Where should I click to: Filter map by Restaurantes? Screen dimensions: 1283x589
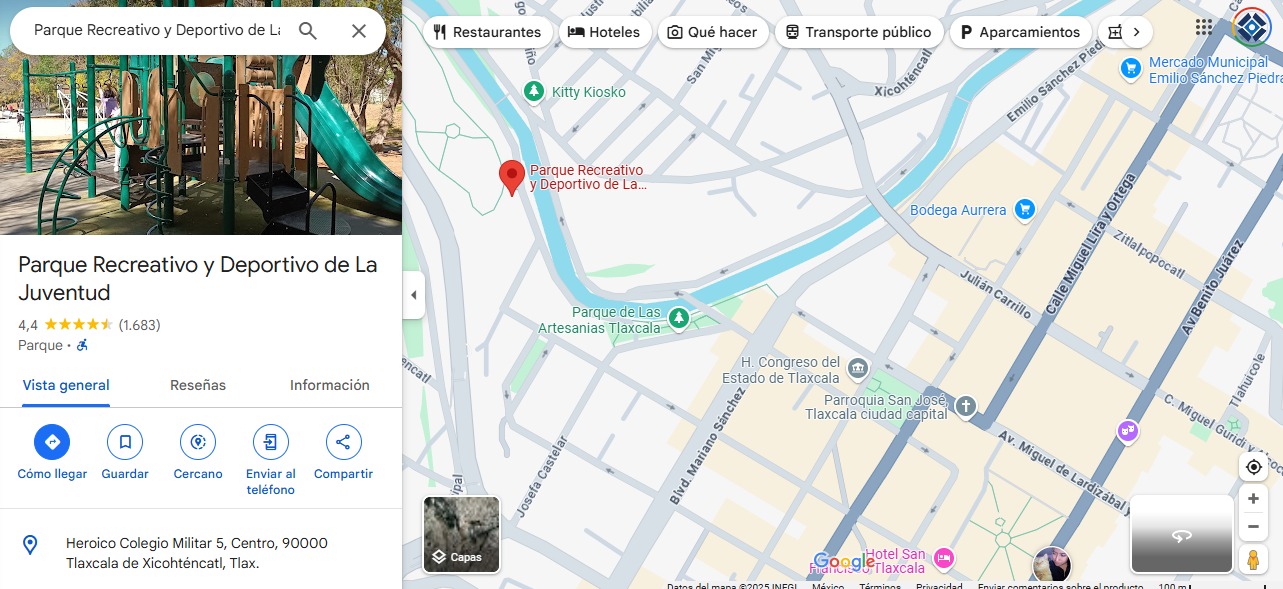pyautogui.click(x=488, y=32)
